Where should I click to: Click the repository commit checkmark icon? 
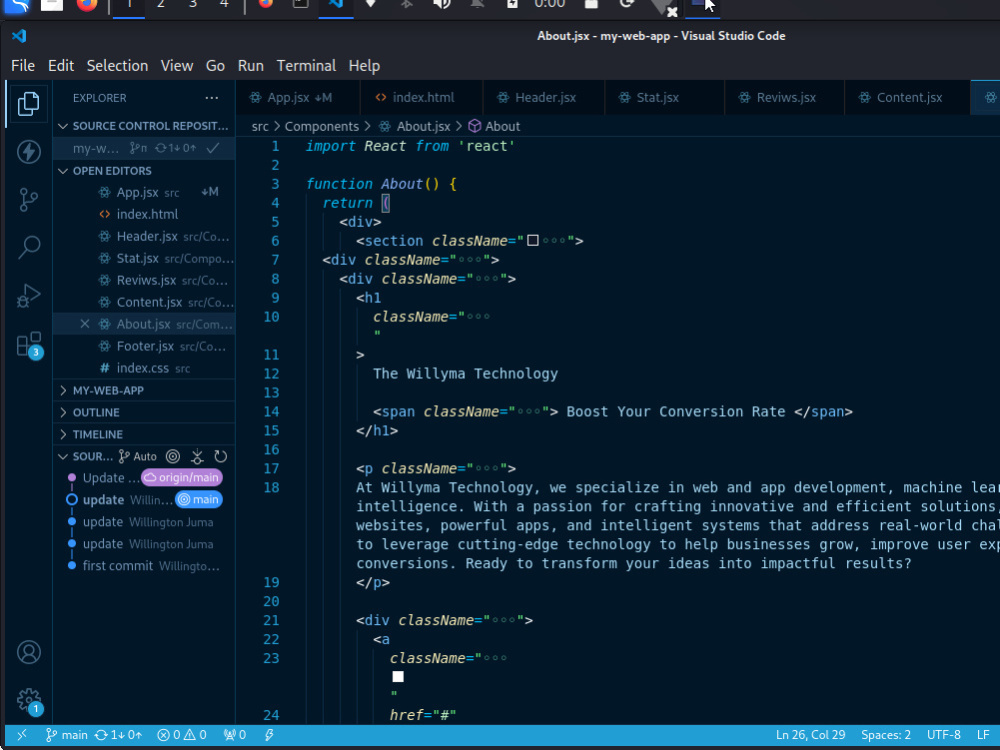click(x=213, y=148)
